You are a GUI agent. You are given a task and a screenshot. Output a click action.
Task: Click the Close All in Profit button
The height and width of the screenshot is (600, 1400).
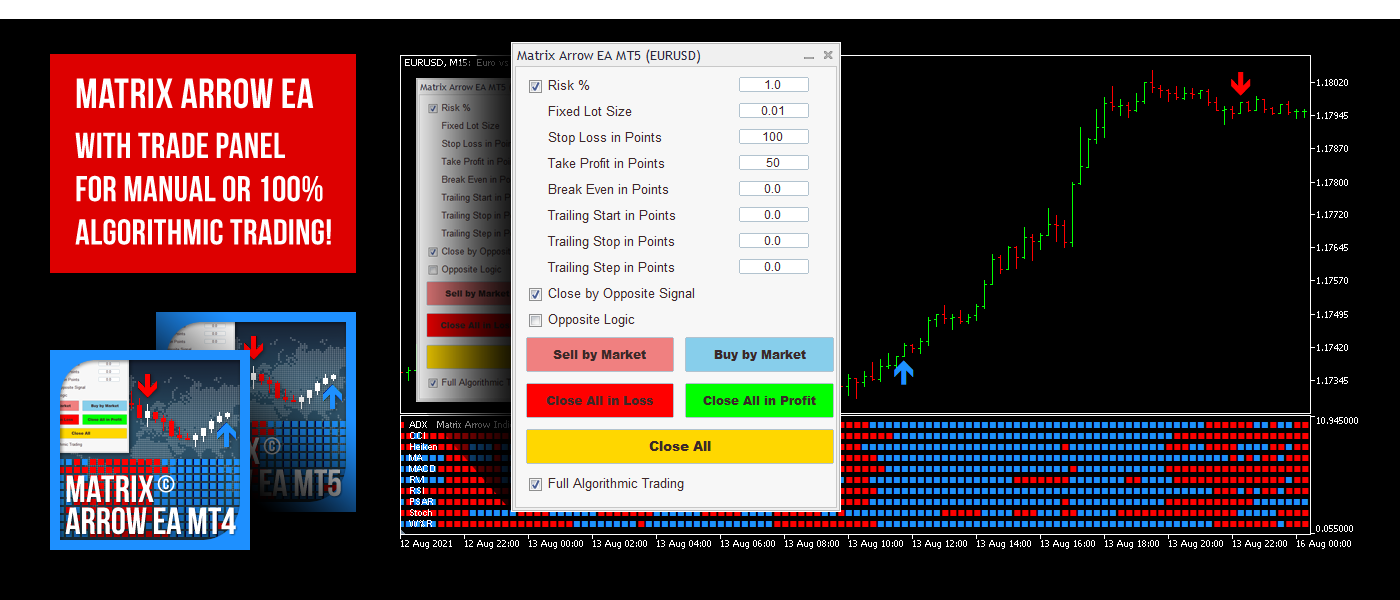point(759,400)
